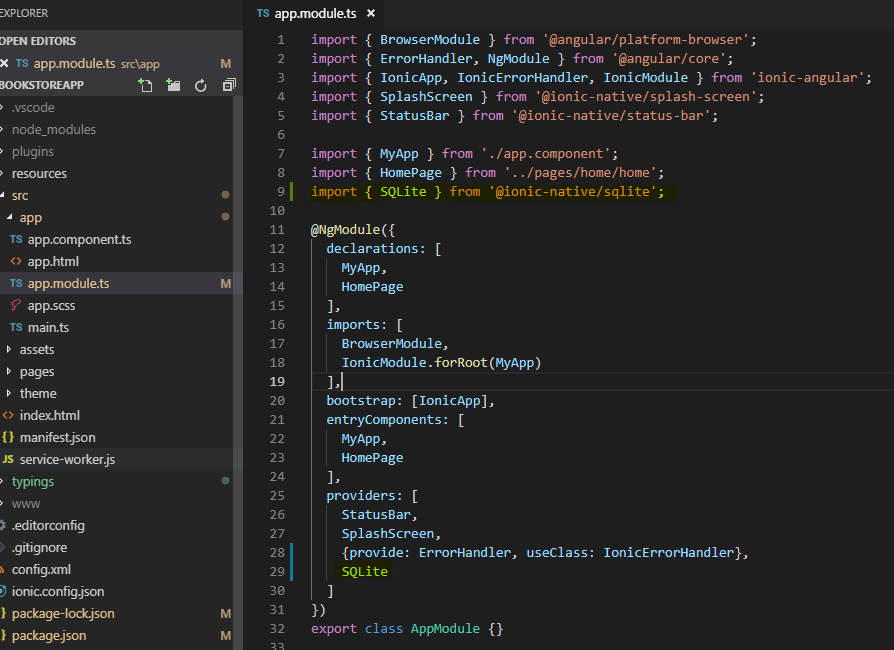894x650 pixels.
Task: Open config.xml file
Action: (x=41, y=569)
